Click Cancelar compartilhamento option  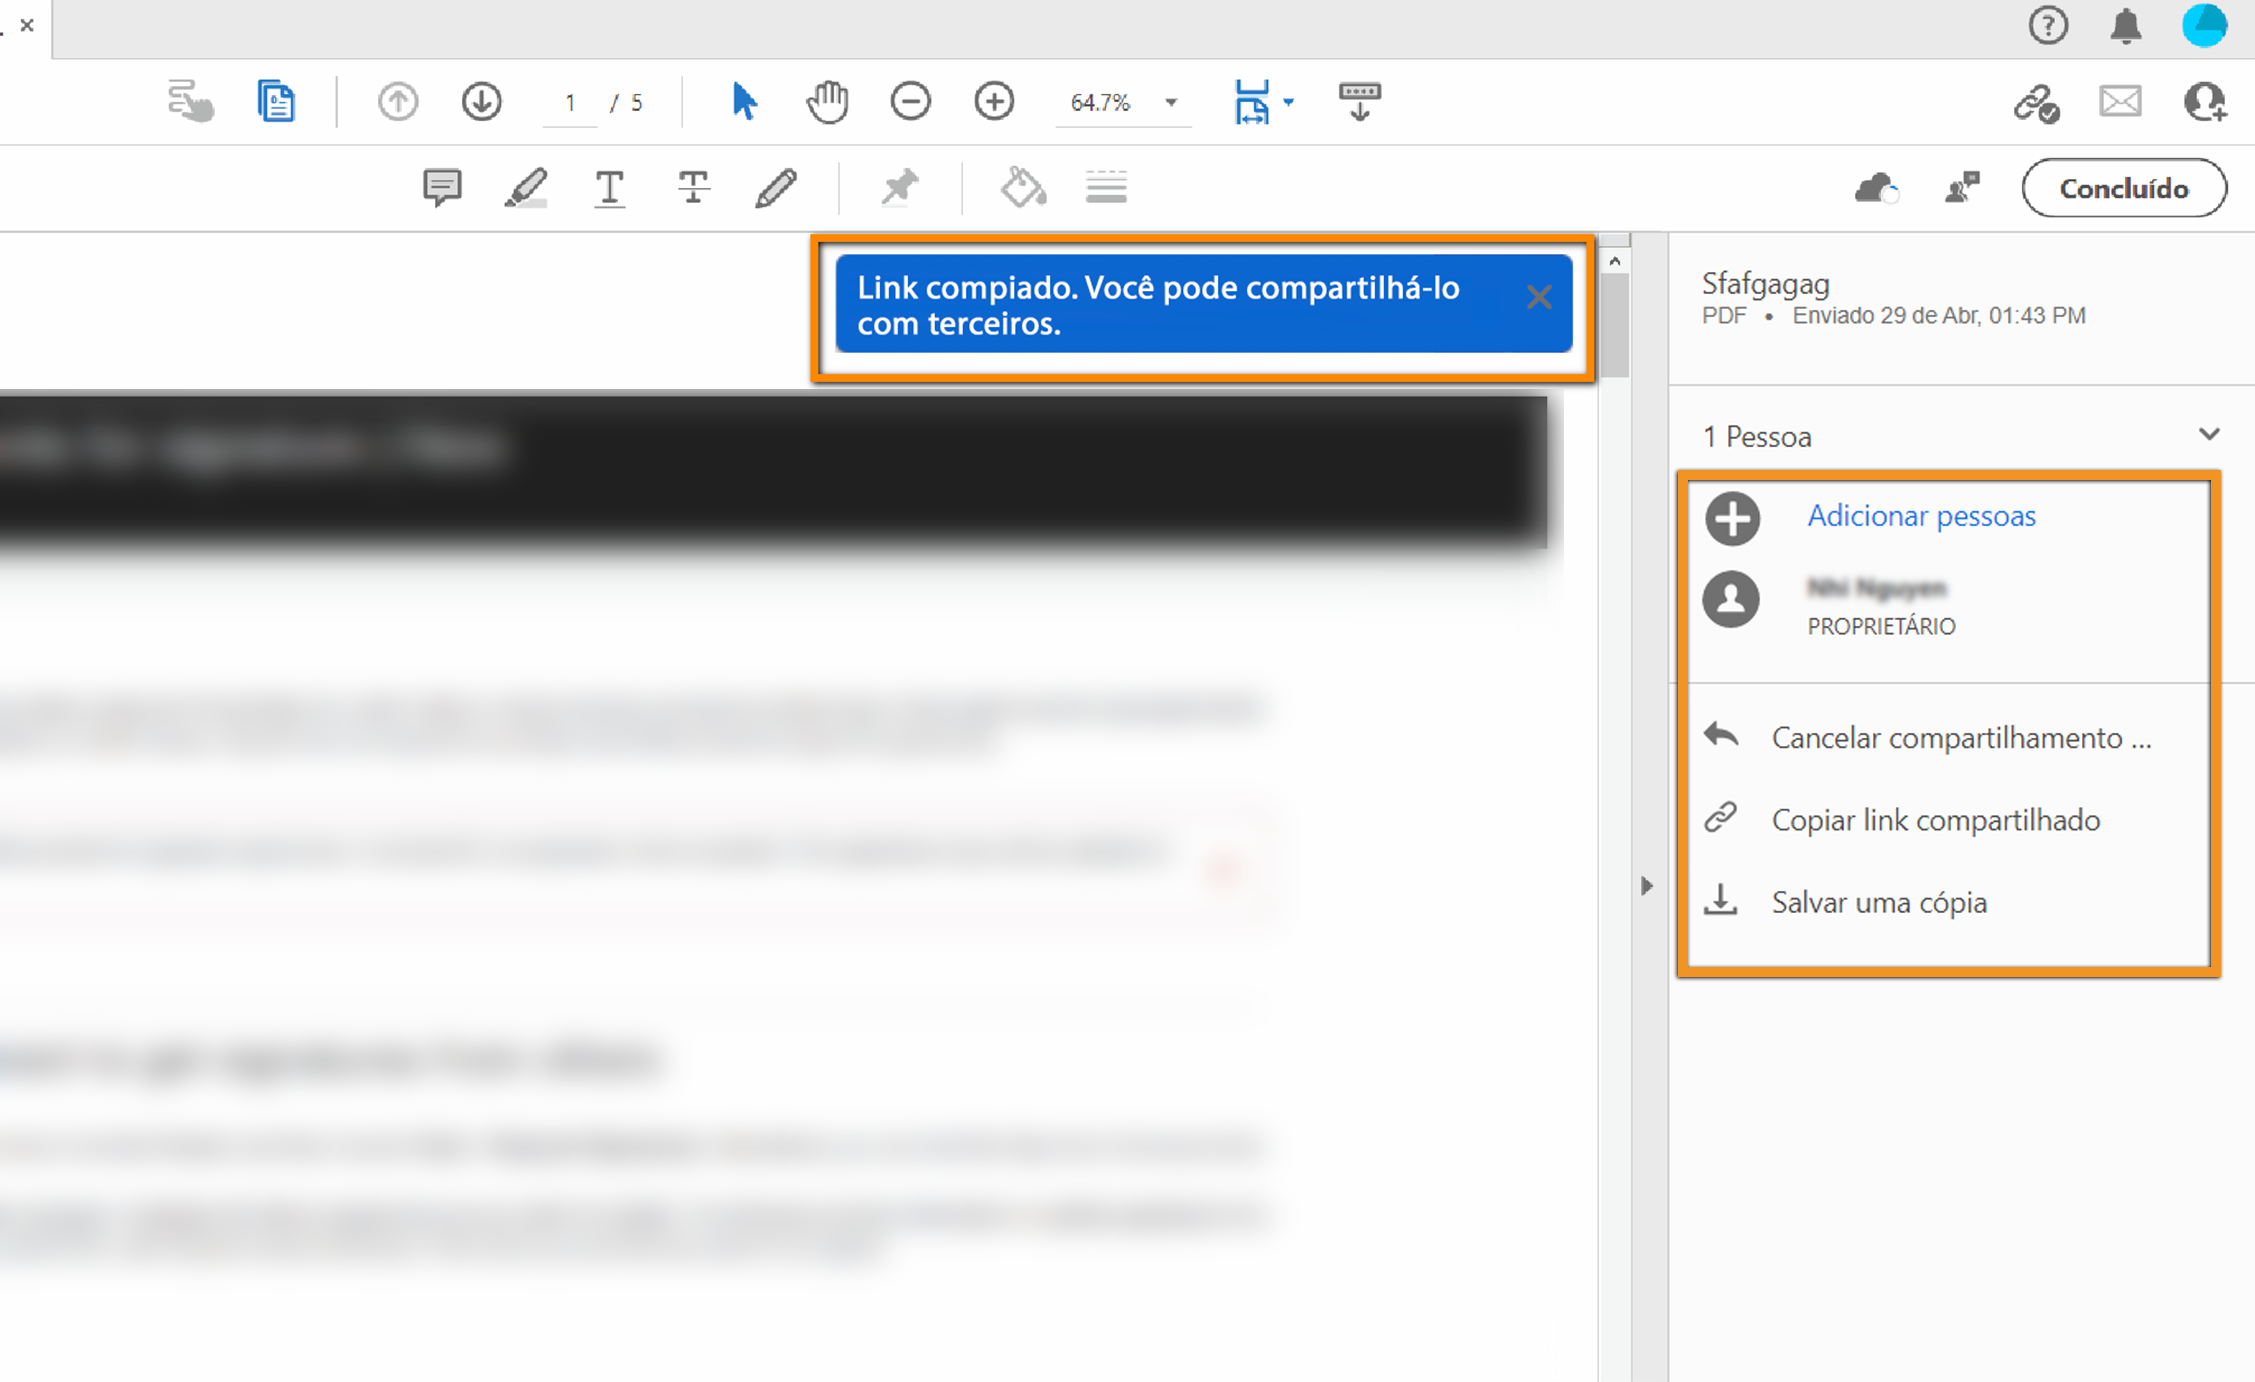pos(1960,738)
